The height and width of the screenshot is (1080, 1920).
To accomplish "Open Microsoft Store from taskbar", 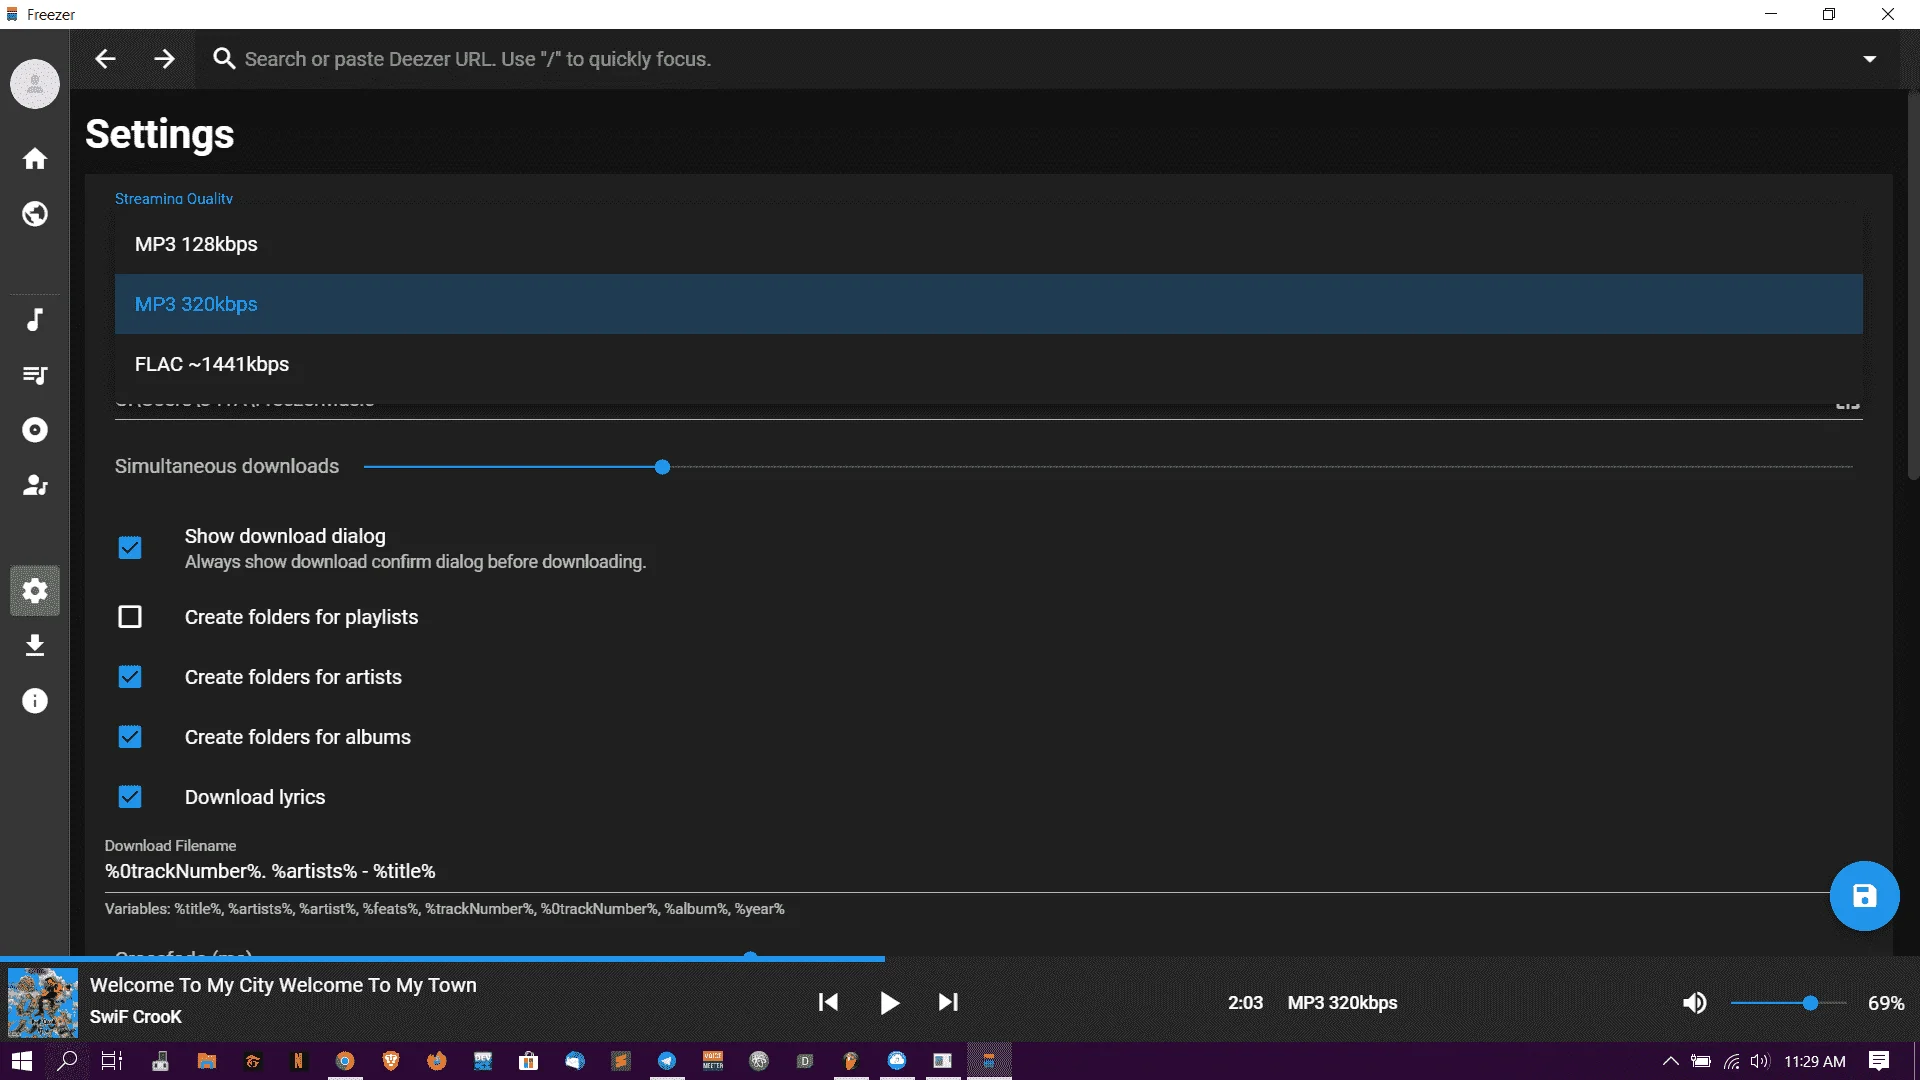I will coord(529,1061).
